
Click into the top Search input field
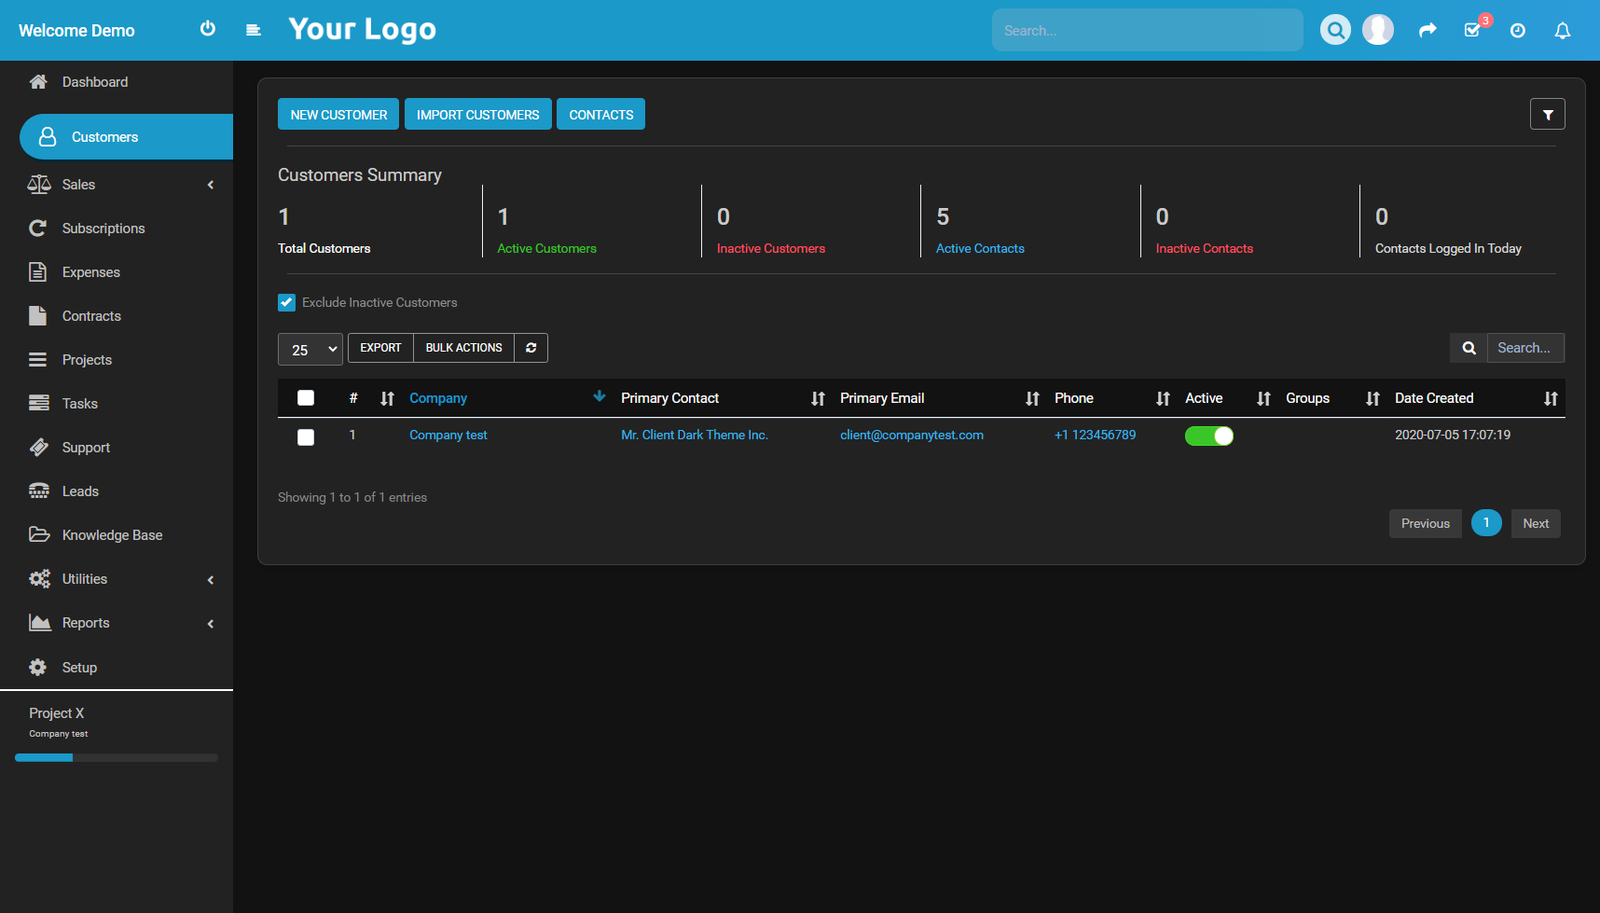(x=1147, y=29)
